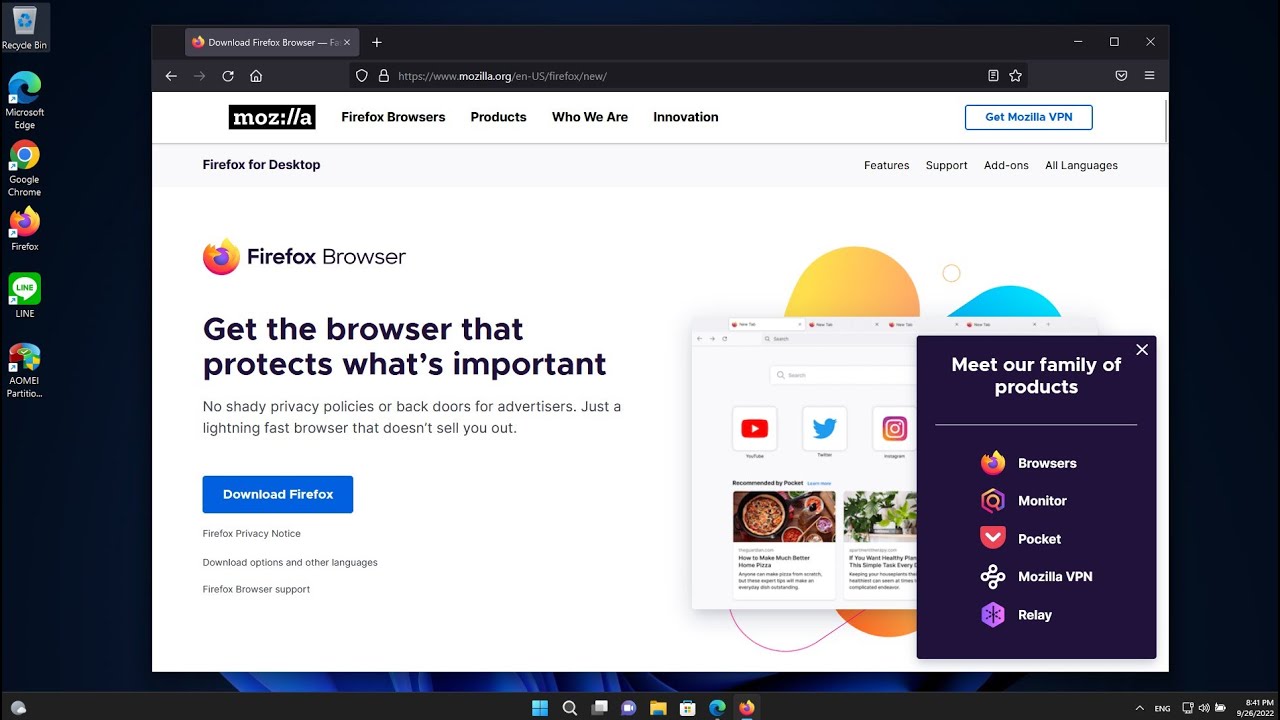This screenshot has height=720, width=1280.
Task: Open the Who We Are navigation menu
Action: (590, 117)
